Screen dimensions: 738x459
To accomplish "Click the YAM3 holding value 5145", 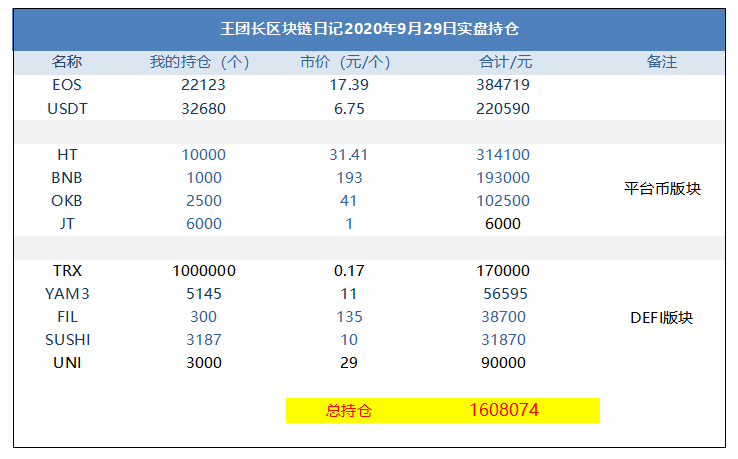I will click(204, 294).
